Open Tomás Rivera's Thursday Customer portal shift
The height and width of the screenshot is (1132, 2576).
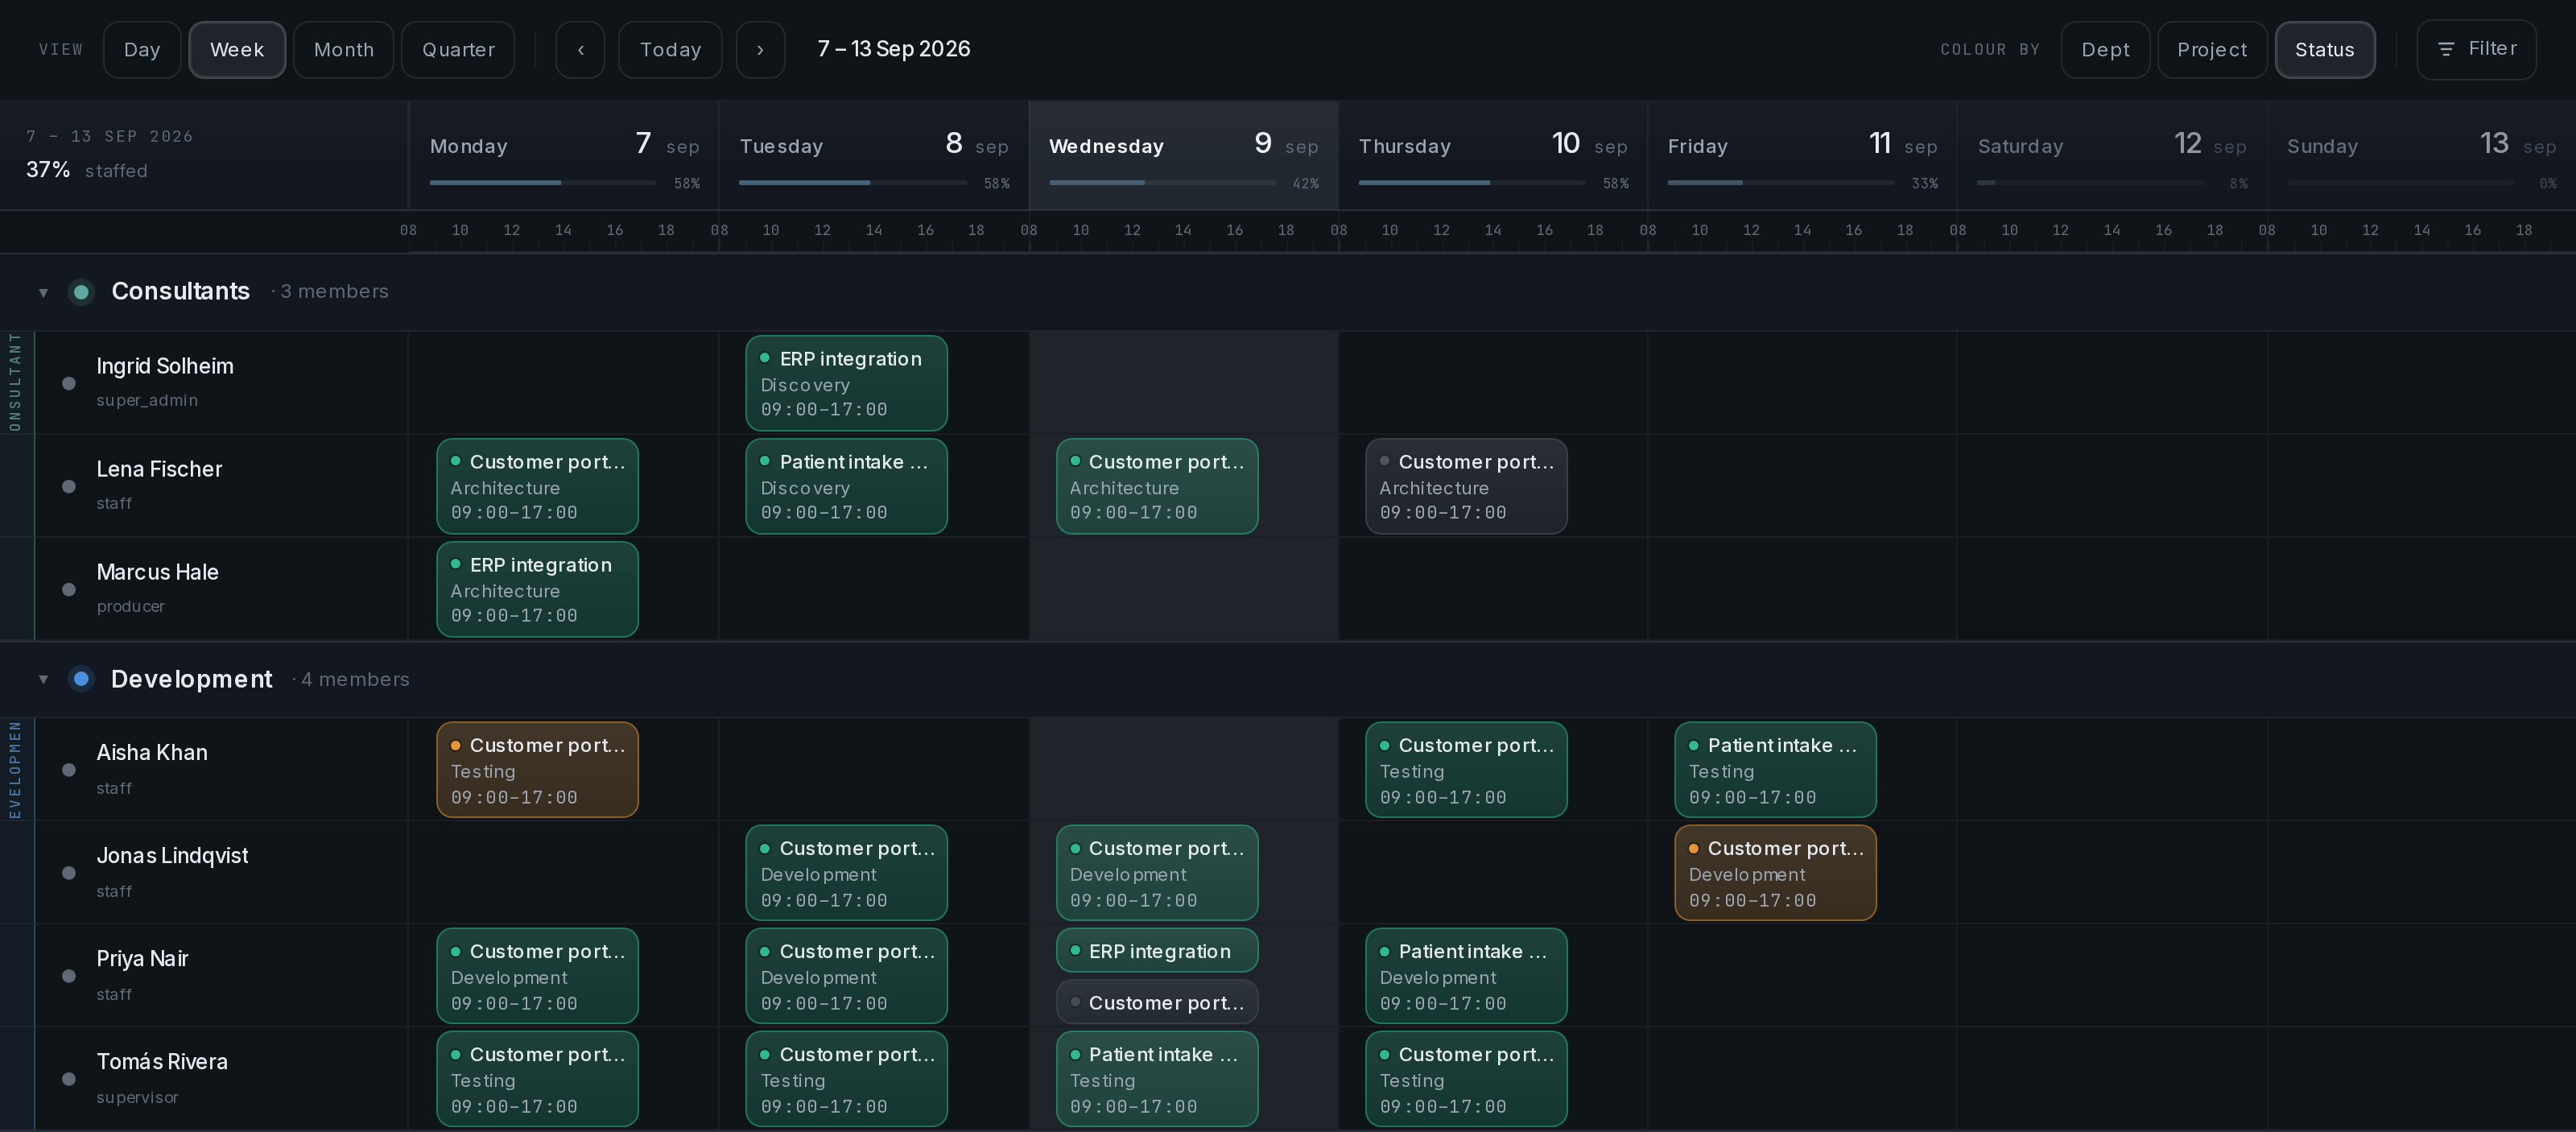coord(1466,1079)
